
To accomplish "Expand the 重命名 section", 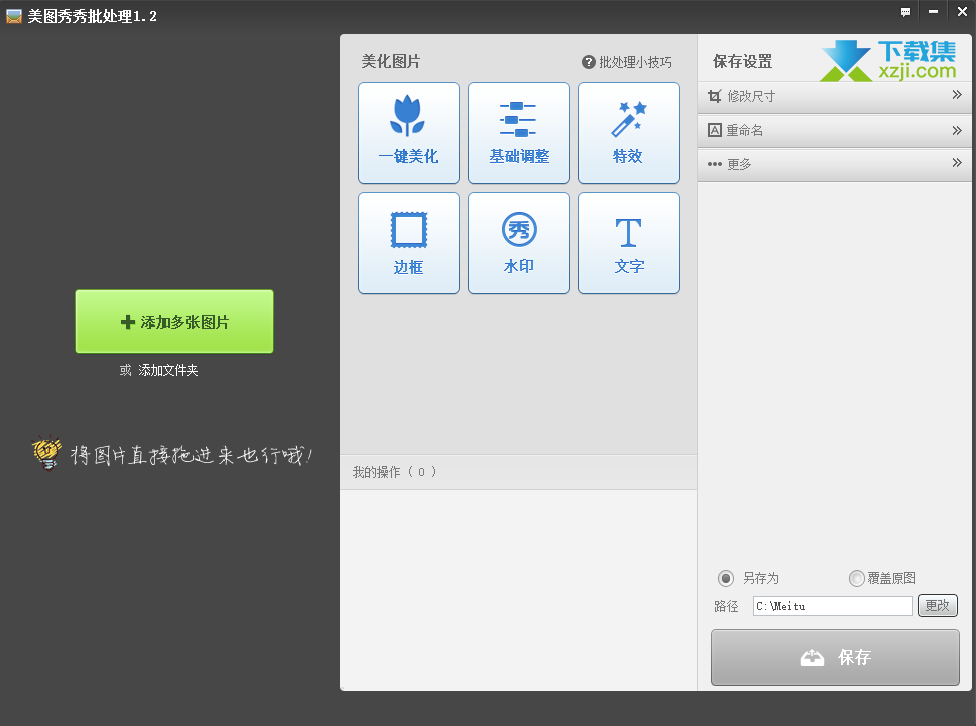I will (835, 130).
